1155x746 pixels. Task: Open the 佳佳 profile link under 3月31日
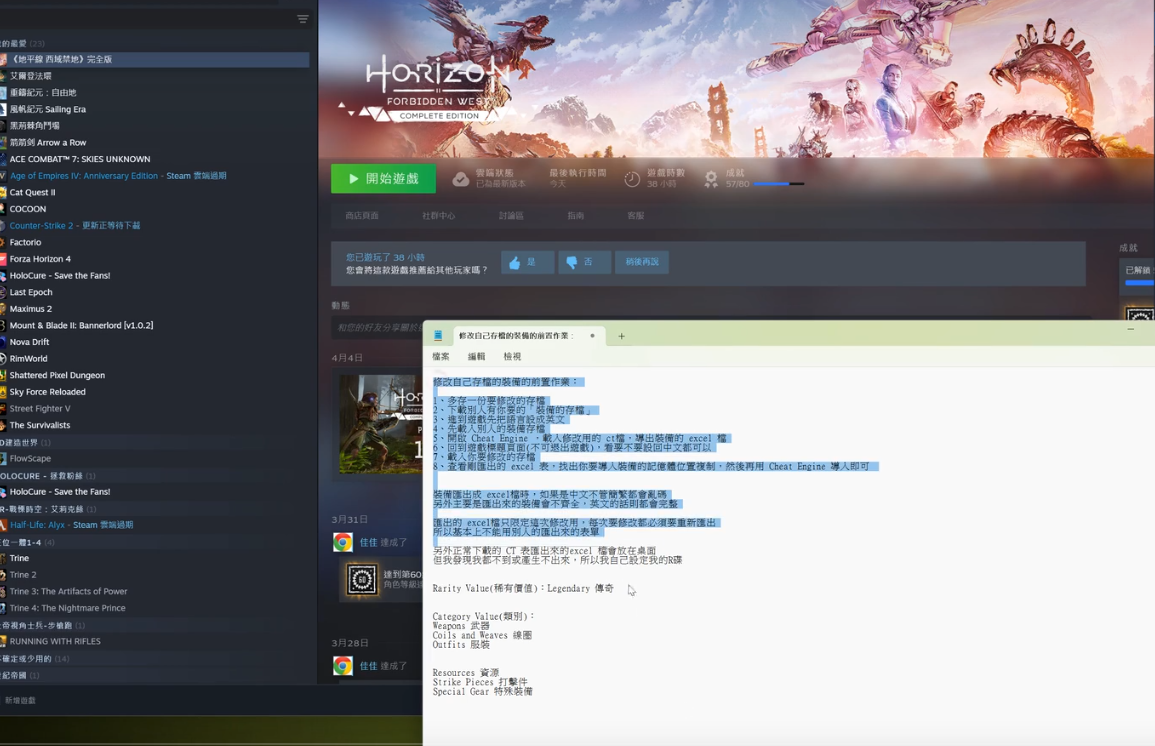pos(368,543)
